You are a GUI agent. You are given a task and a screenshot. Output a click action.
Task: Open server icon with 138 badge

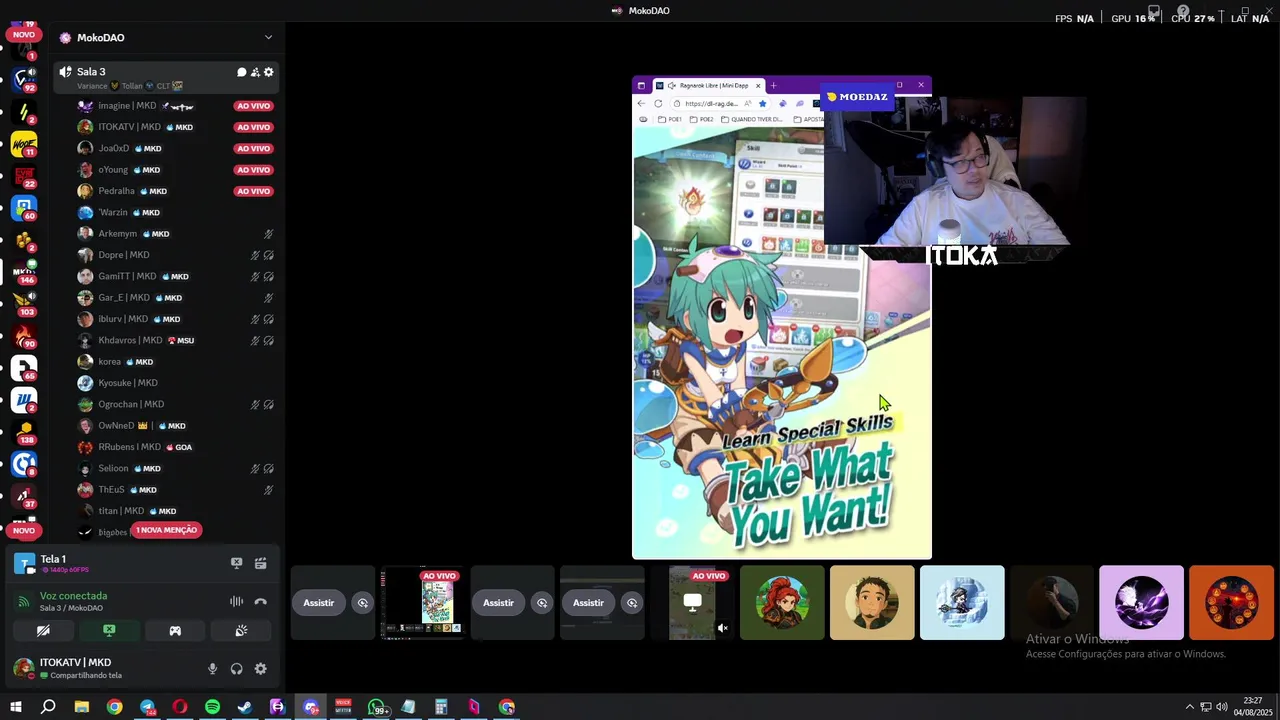(x=24, y=432)
